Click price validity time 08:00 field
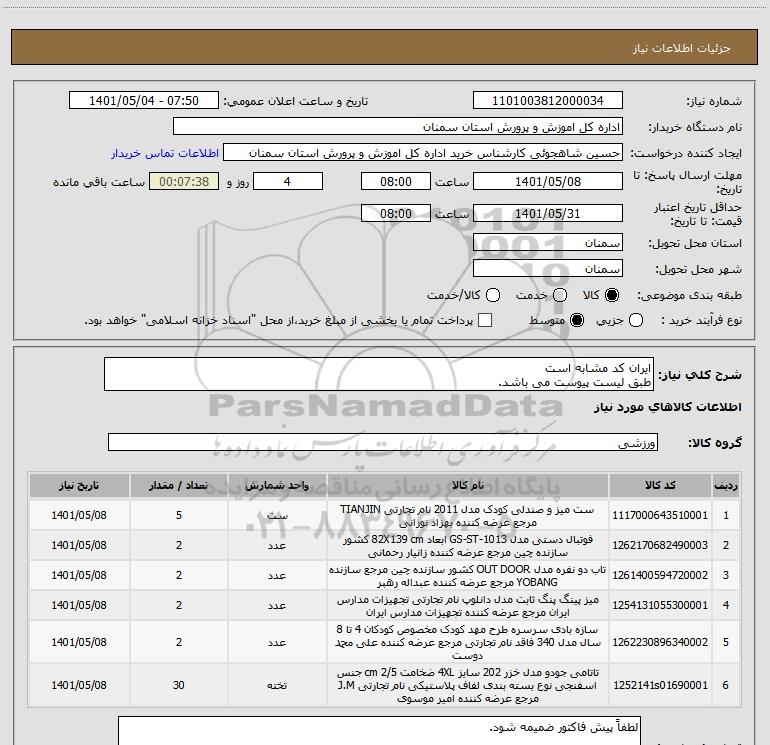The height and width of the screenshot is (745, 770). 396,214
